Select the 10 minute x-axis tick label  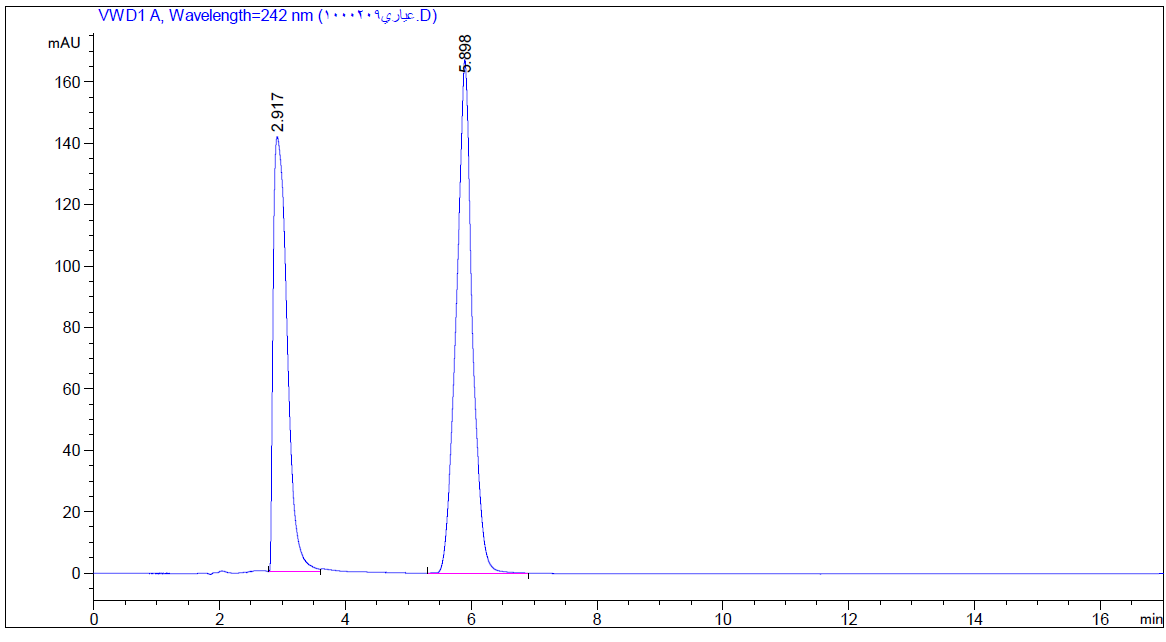pos(722,619)
